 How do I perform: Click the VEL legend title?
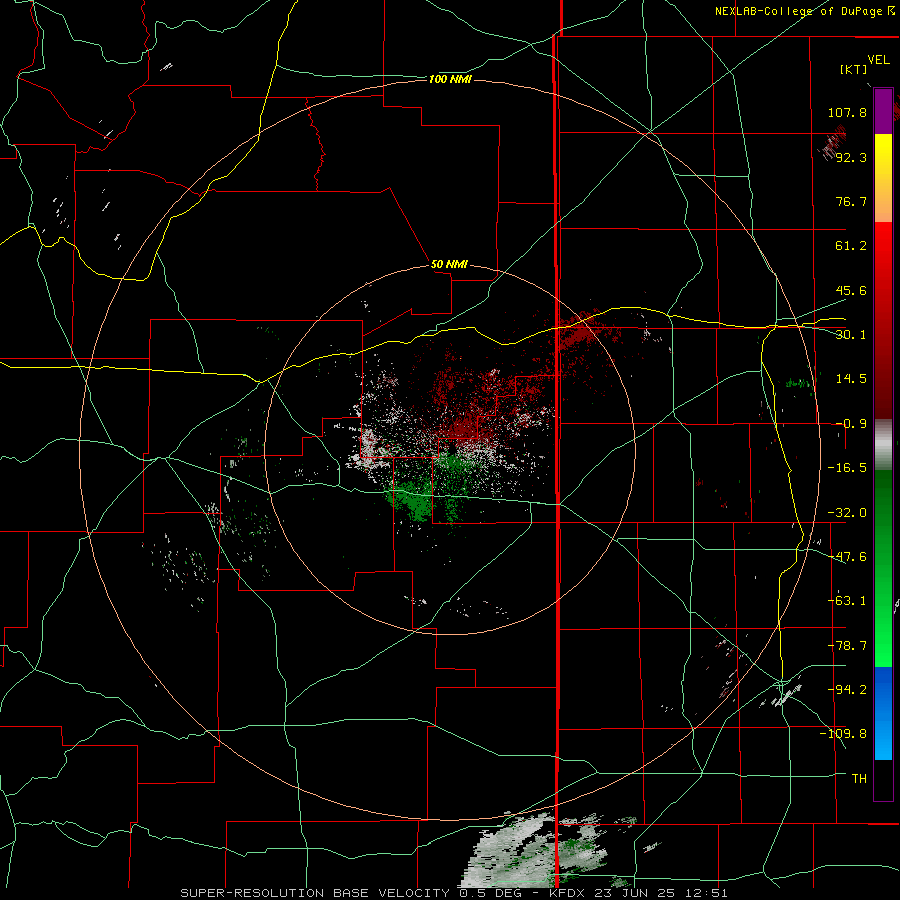point(878,59)
